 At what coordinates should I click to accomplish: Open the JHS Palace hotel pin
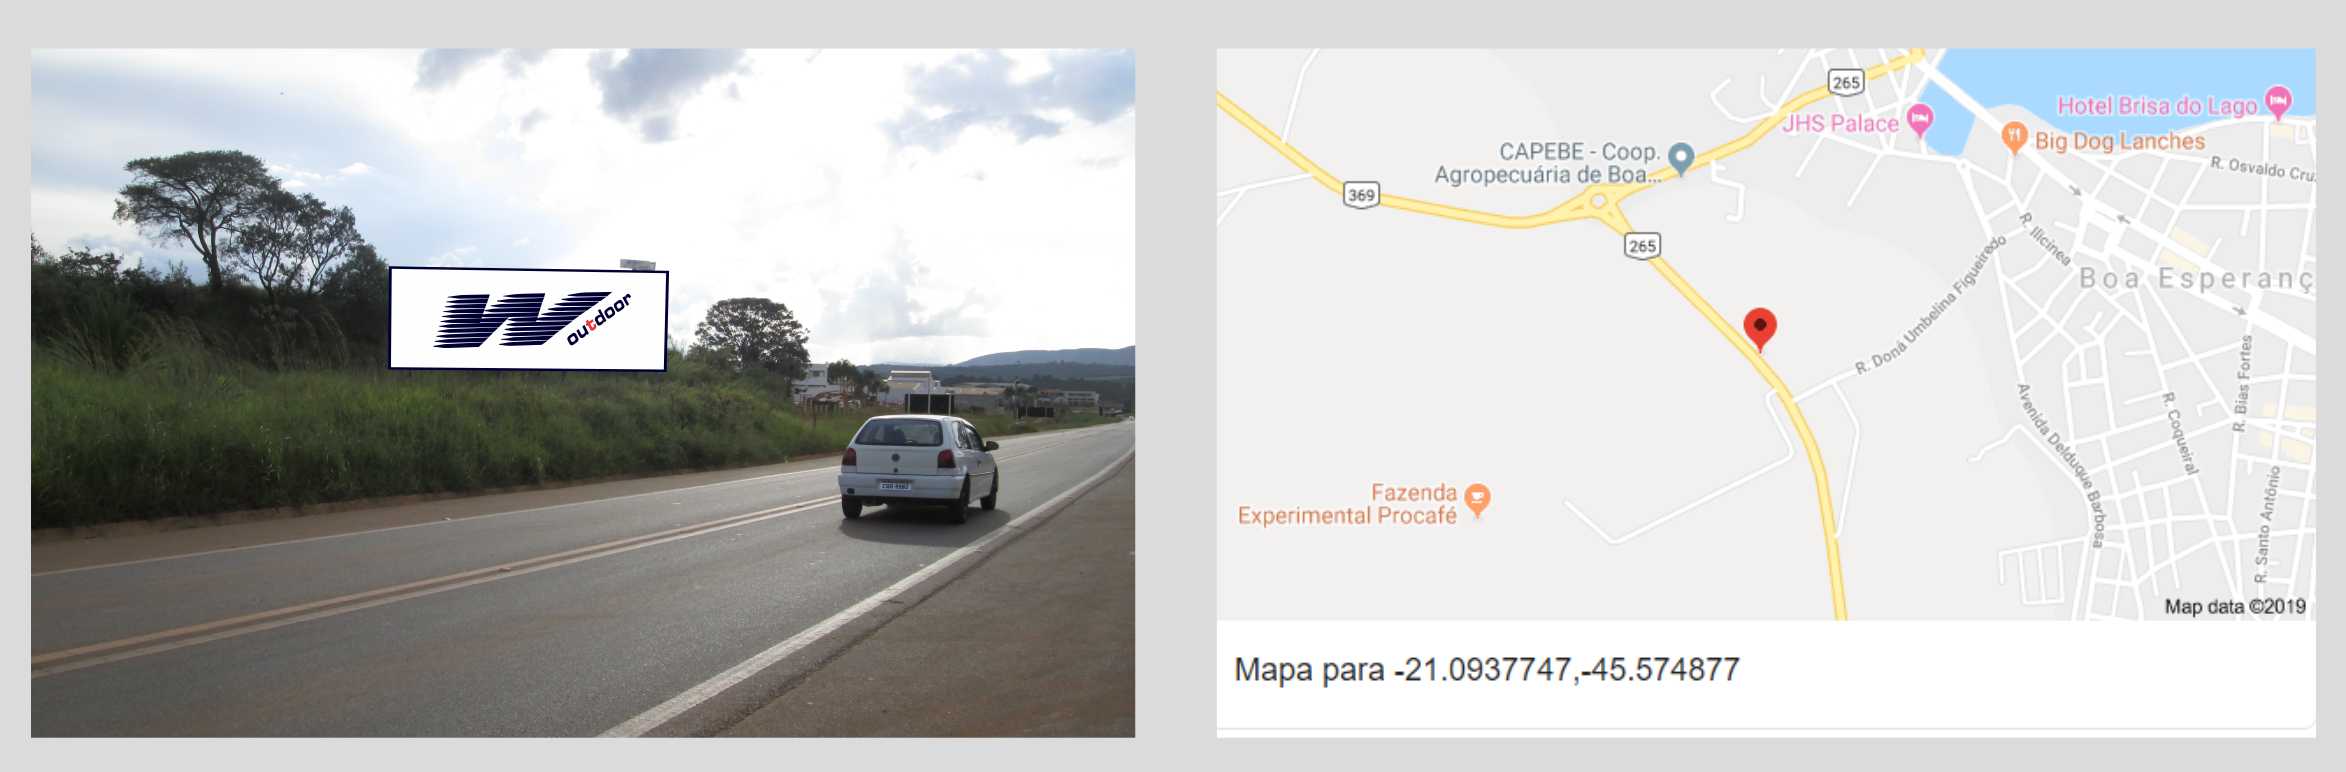1919,120
